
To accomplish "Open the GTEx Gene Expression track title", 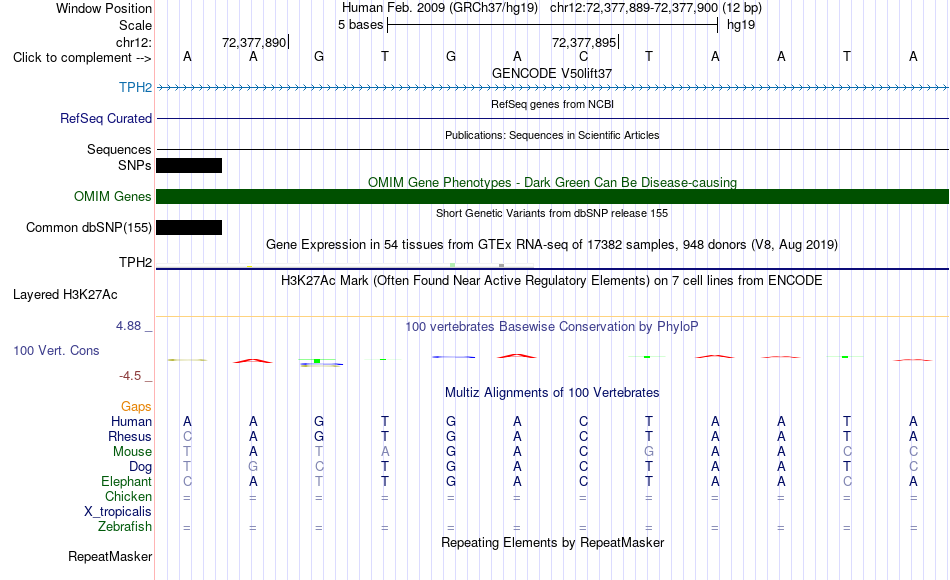I will [x=552, y=244].
